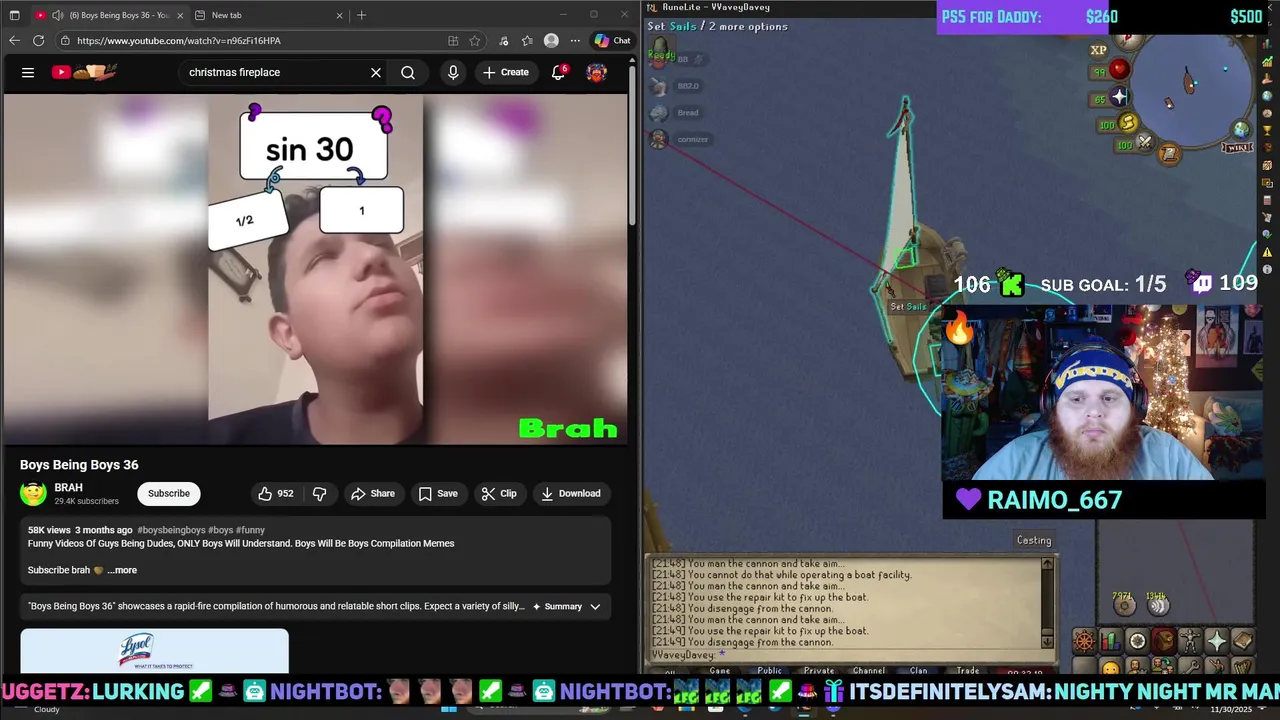Screen dimensions: 1280x720
Task: Open the YouTube hamburger guide menu
Action: pos(28,72)
